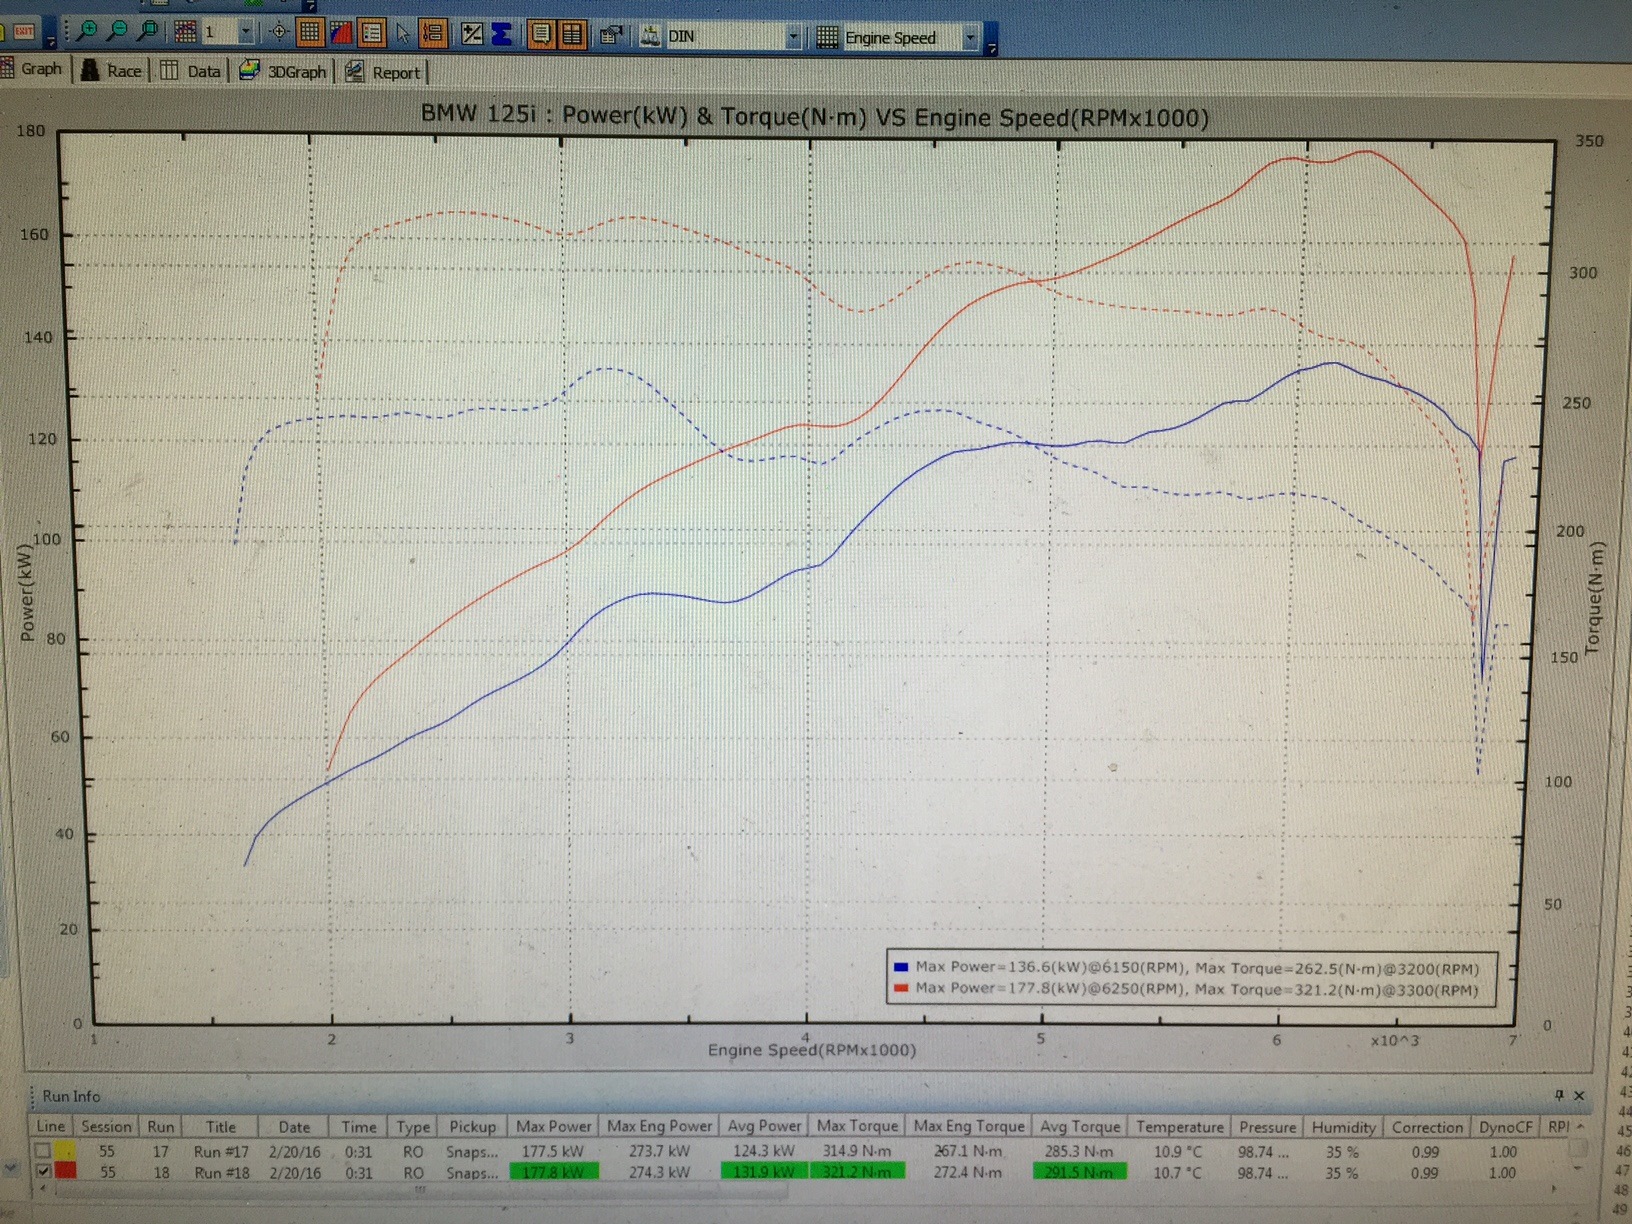Click the zoom-to-fit magnifier icon
Viewport: 1632px width, 1224px height.
149,32
